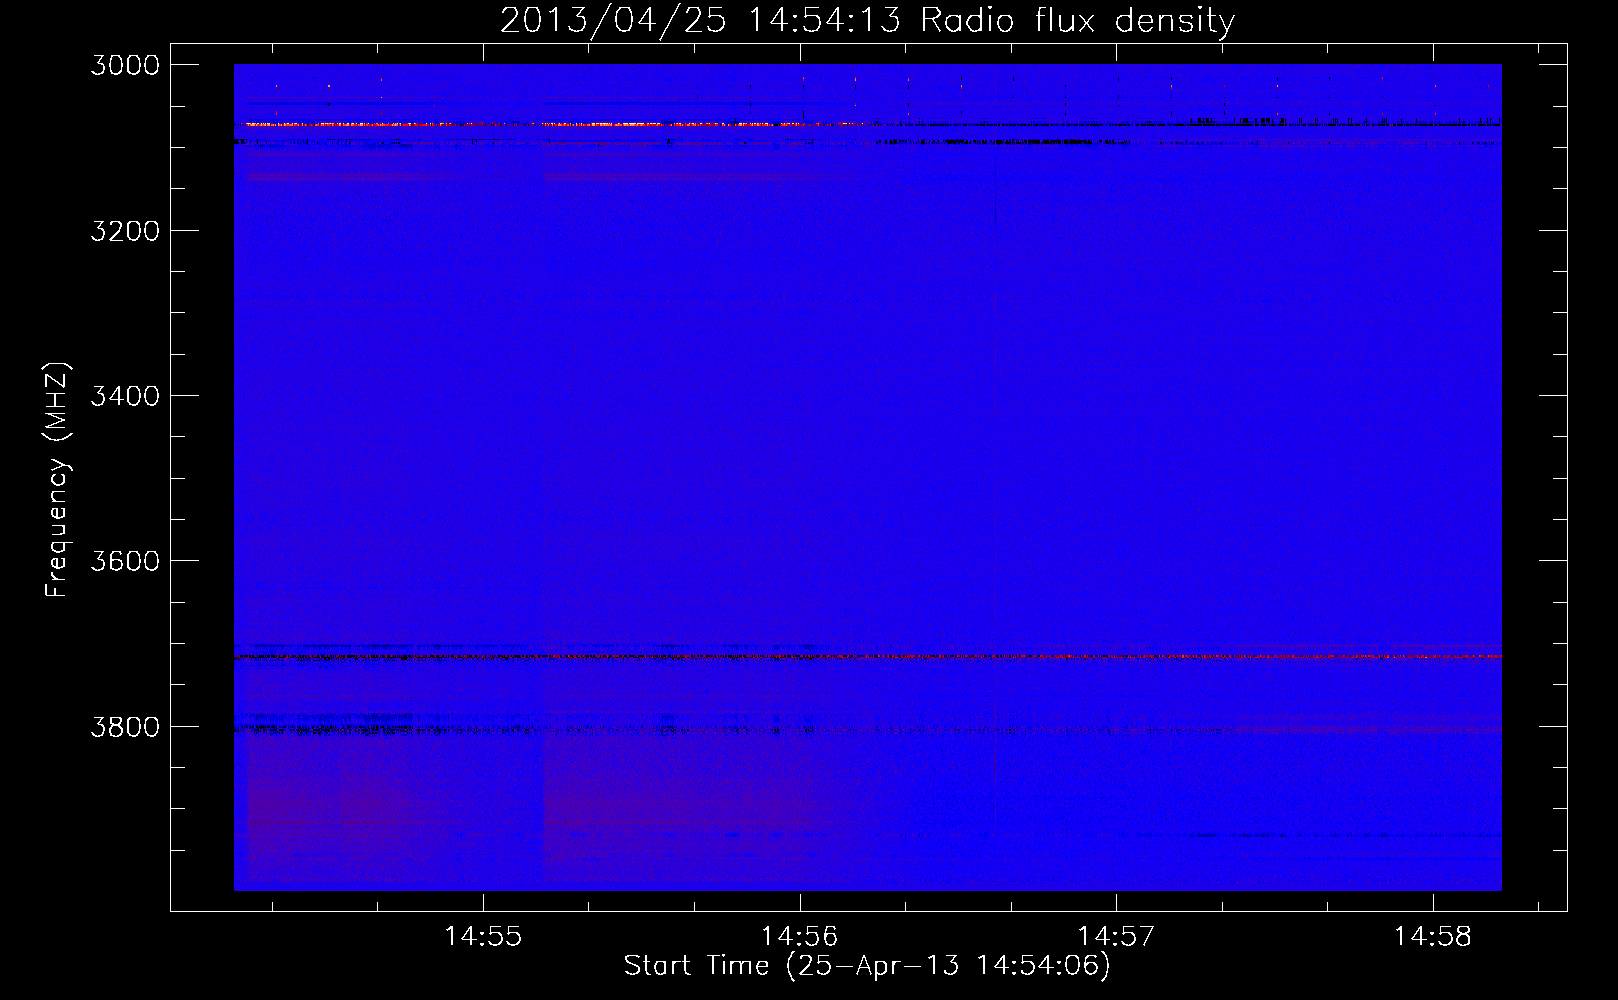Click the "Frequency (MHZ)" axis label
This screenshot has height=1000, width=1618.
coord(58,480)
